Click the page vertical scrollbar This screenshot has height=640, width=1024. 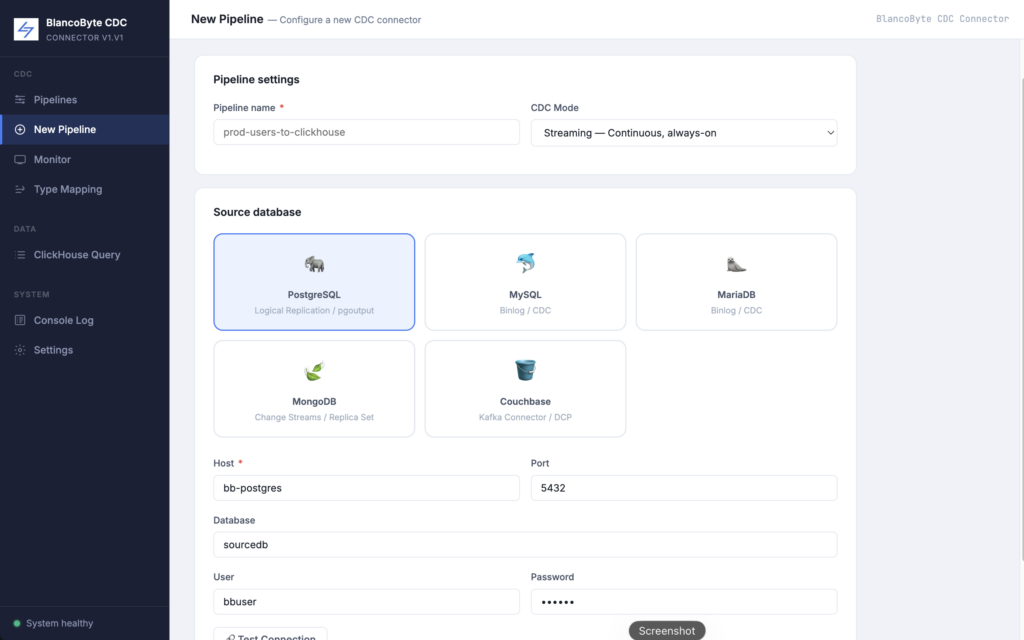(x=1021, y=320)
